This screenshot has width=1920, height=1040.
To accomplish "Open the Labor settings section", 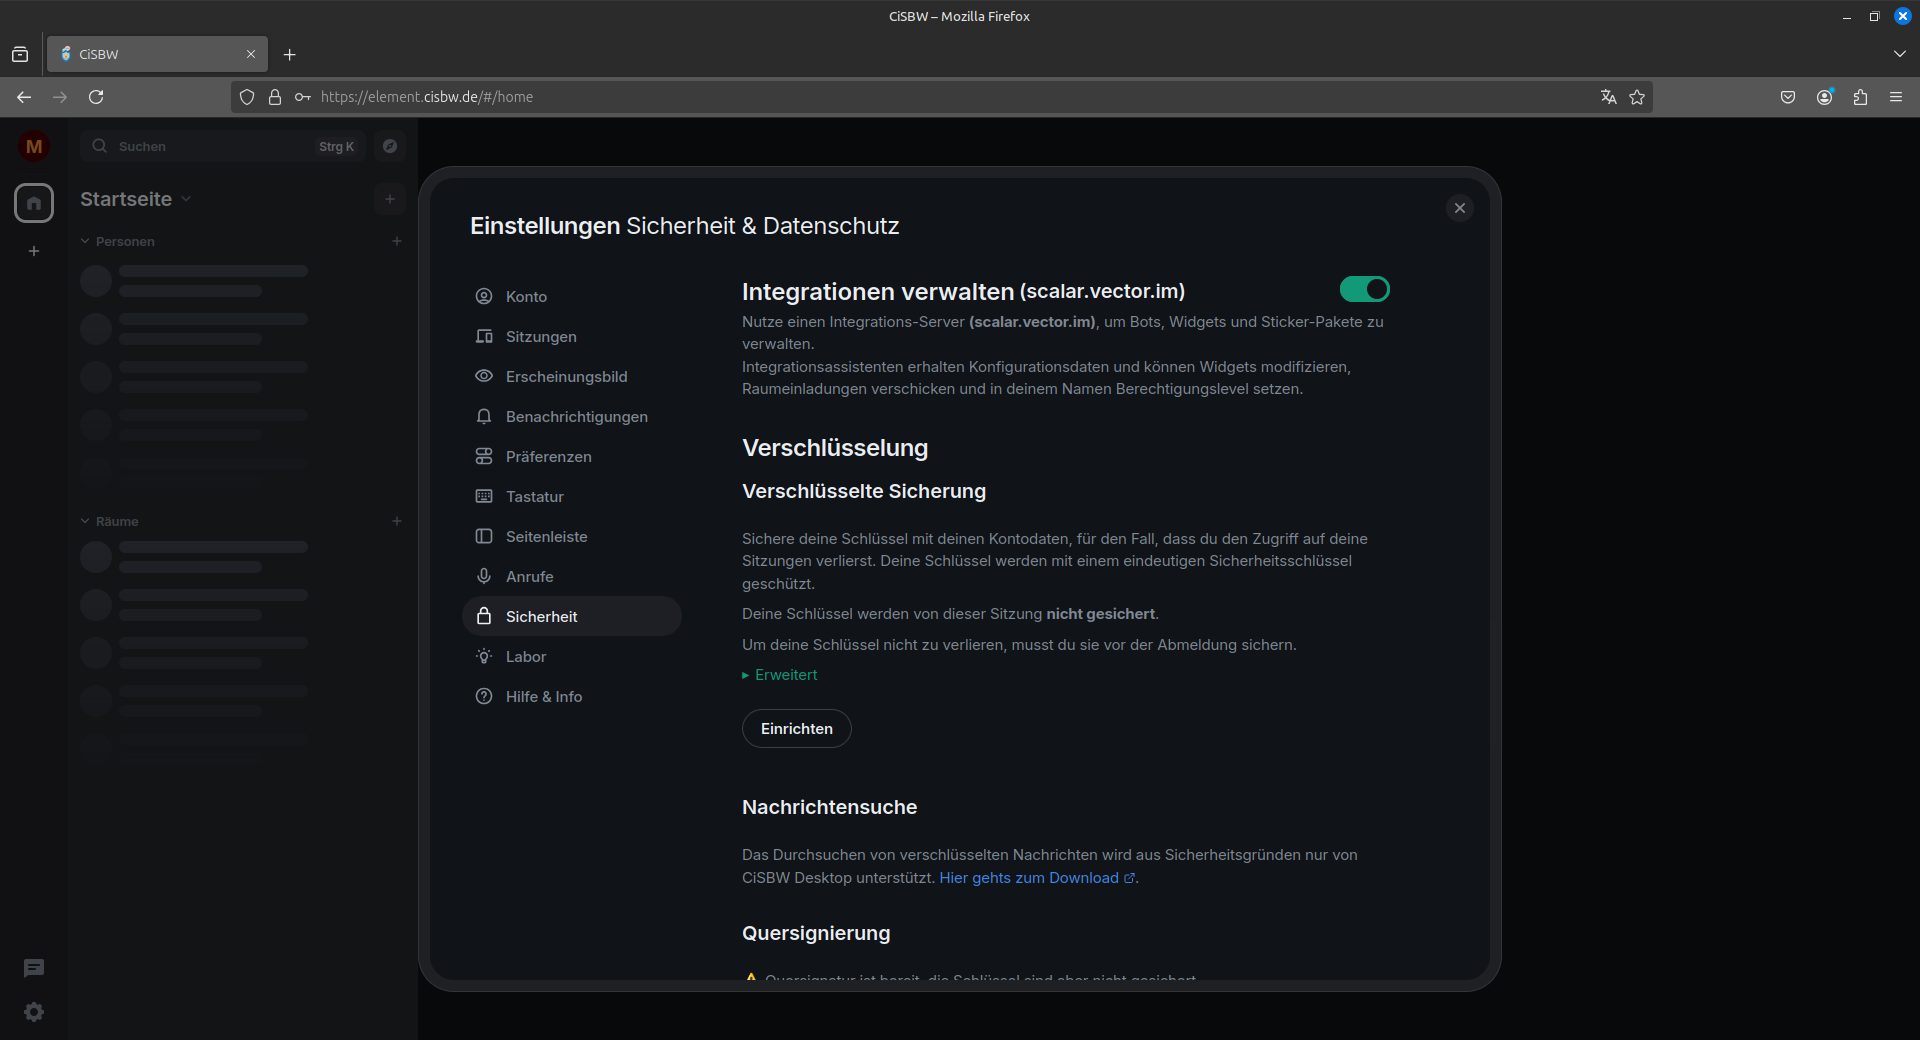I will click(x=525, y=657).
